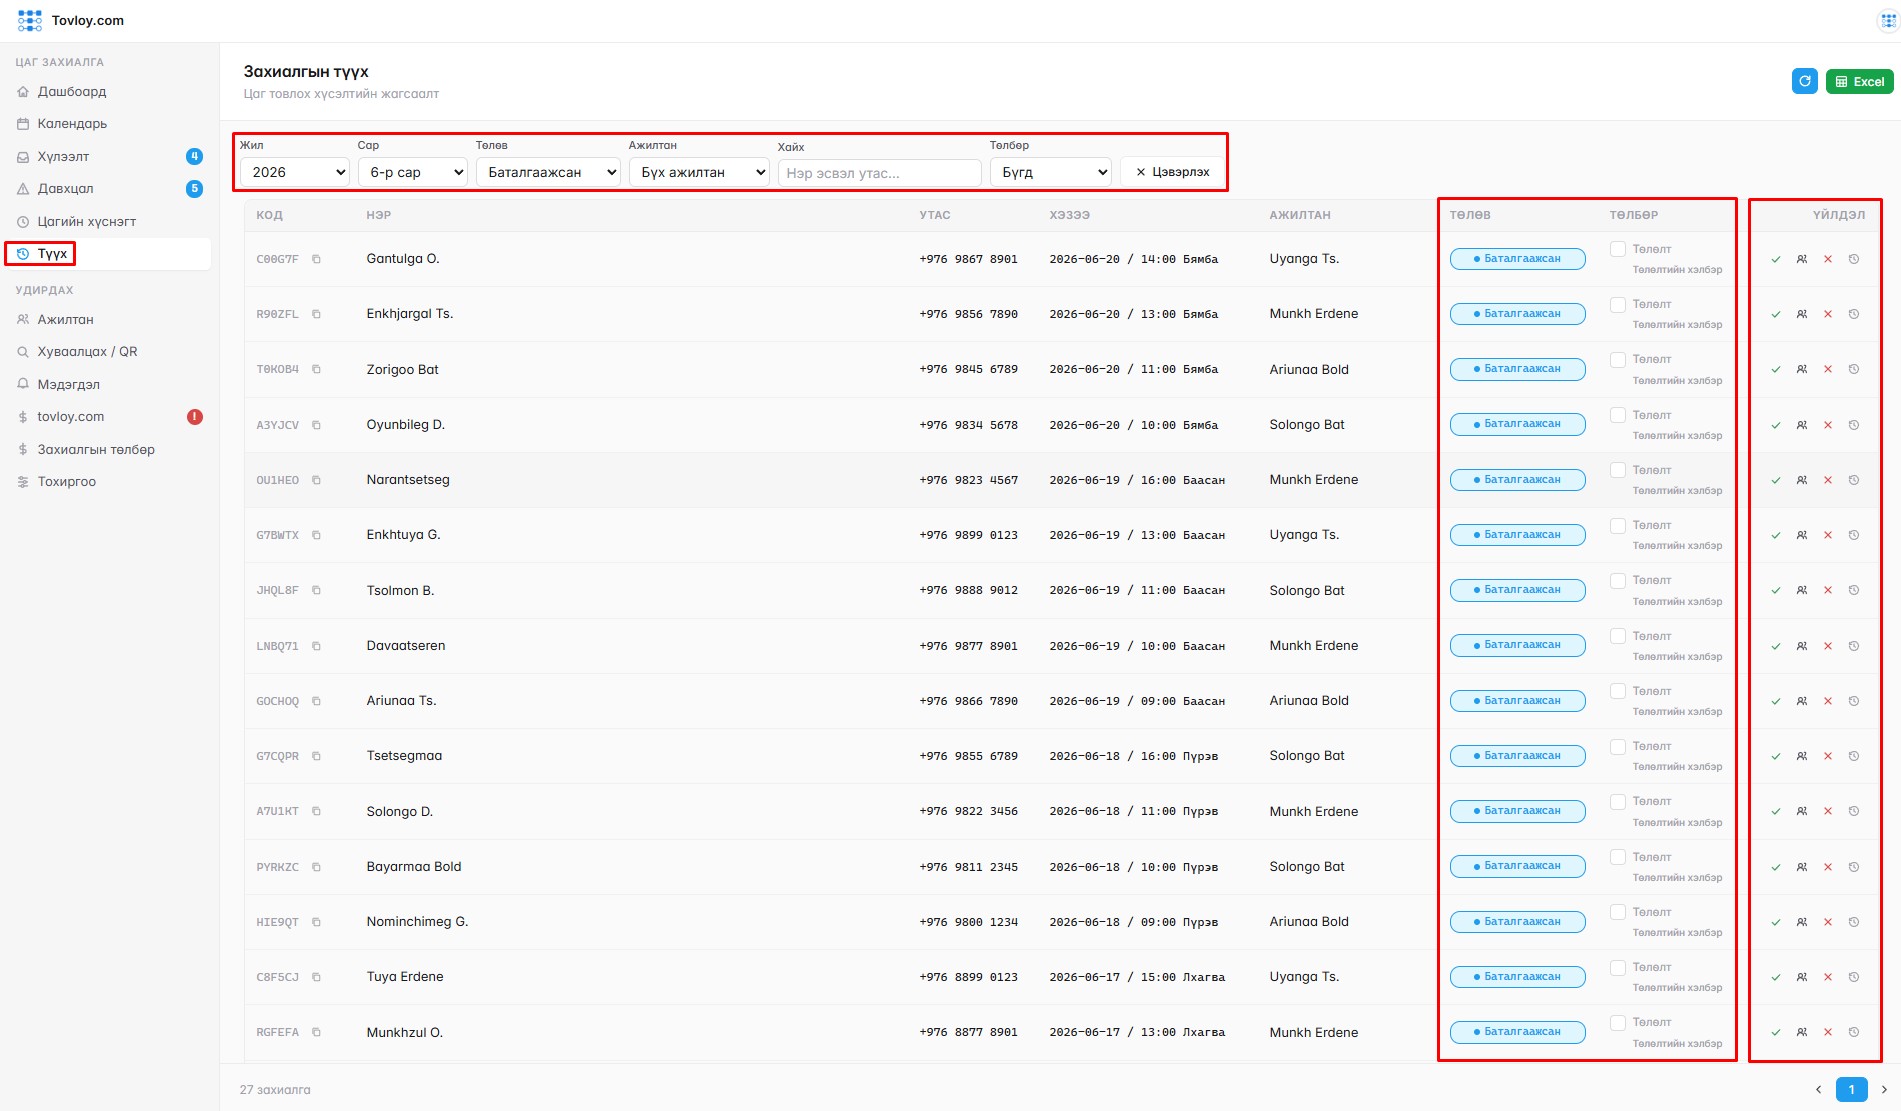Screen dimensions: 1901x1111
Task: Click the Tovloy.com logo icon in header
Action: tap(30, 20)
